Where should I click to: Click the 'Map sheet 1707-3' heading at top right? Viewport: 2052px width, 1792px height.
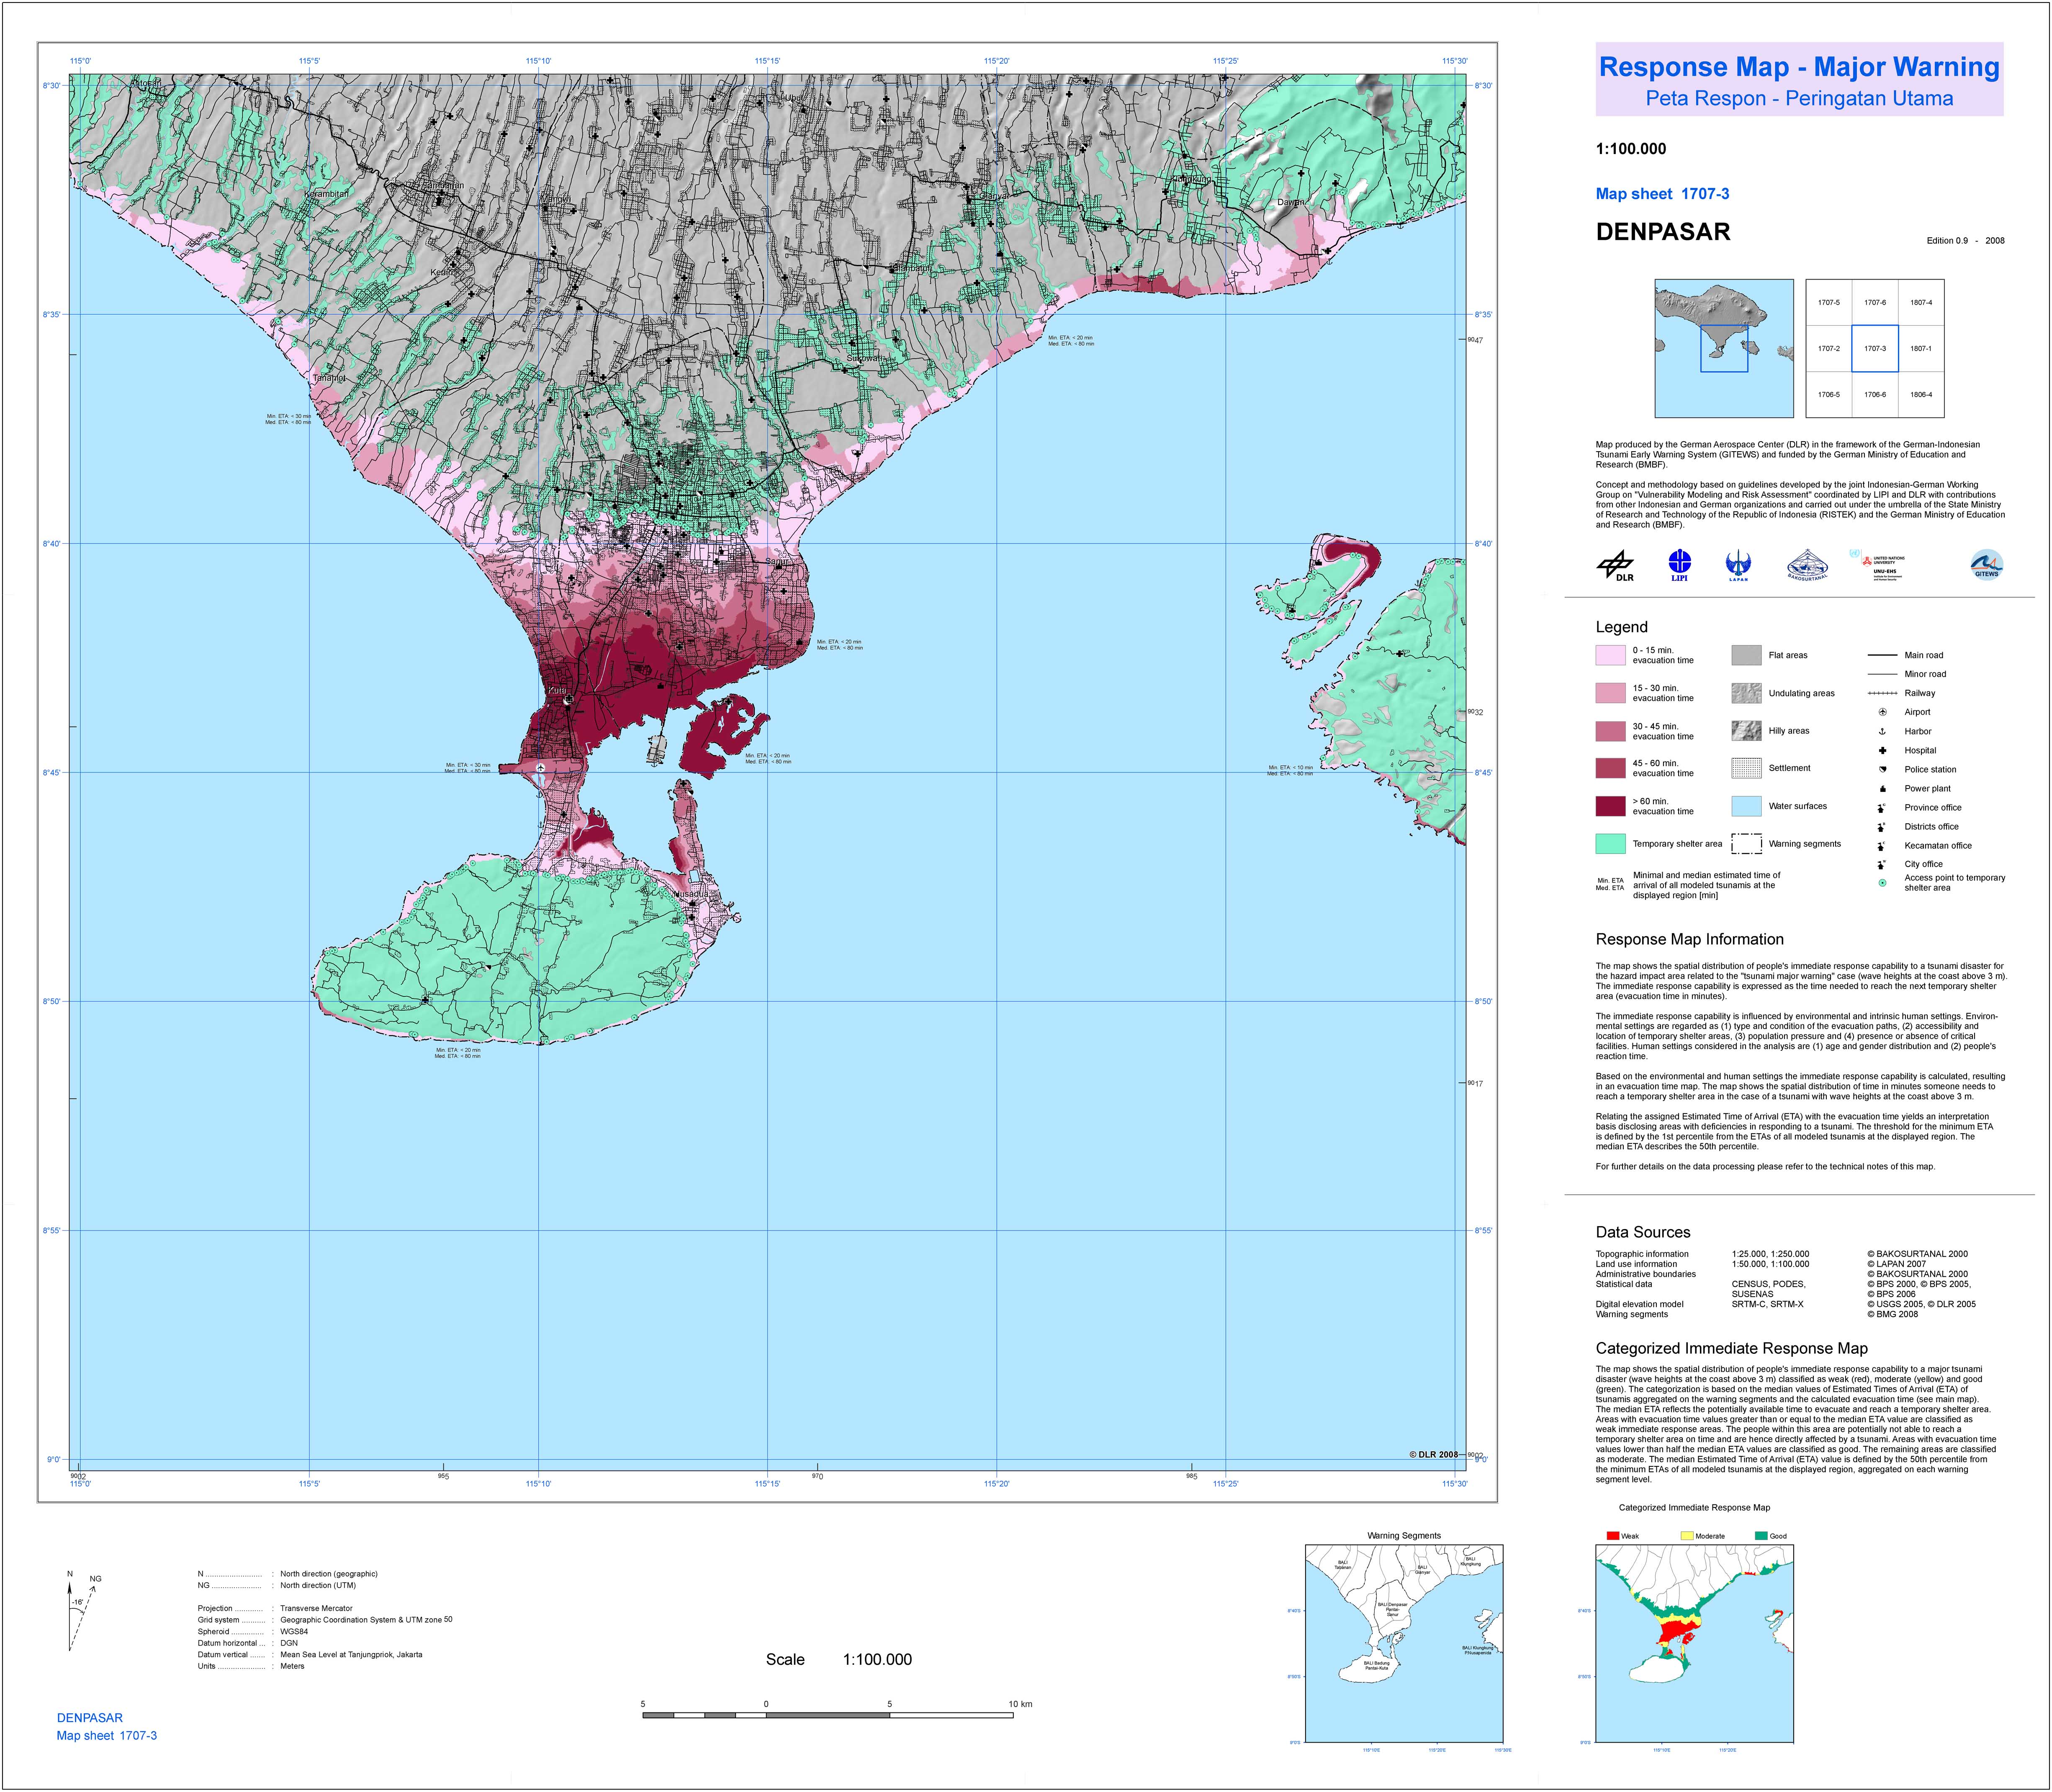point(1662,194)
